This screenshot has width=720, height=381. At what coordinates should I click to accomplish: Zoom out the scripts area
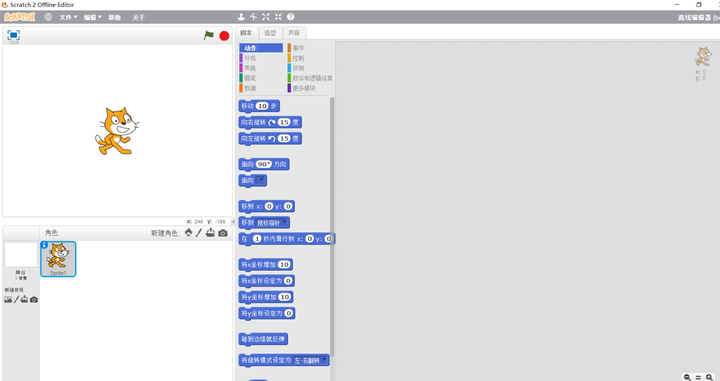687,377
